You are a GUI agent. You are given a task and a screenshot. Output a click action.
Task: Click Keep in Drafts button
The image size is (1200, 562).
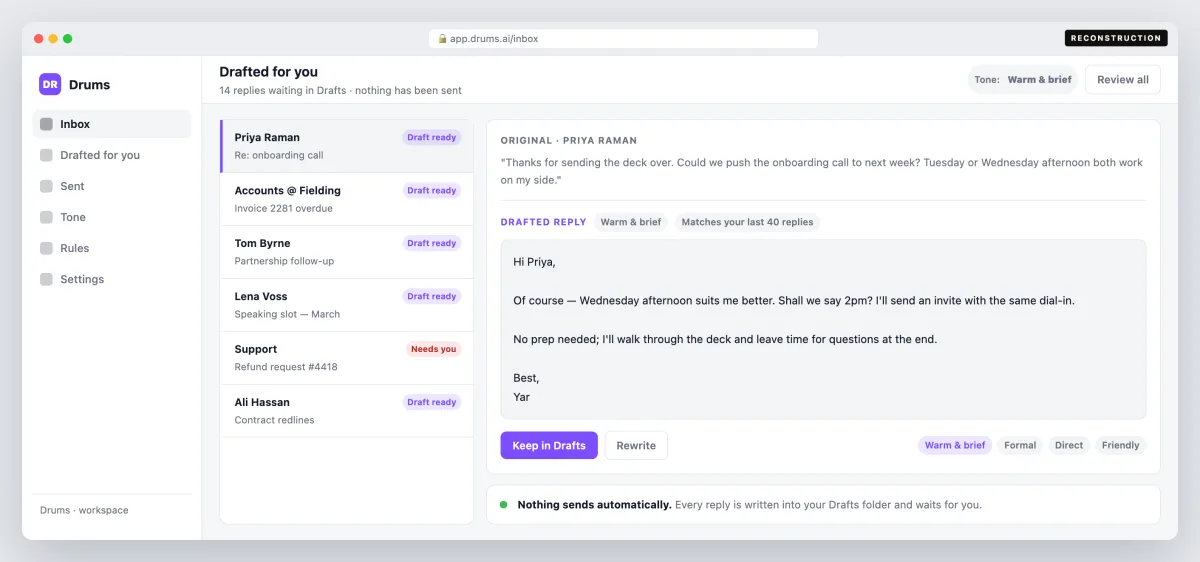(549, 446)
